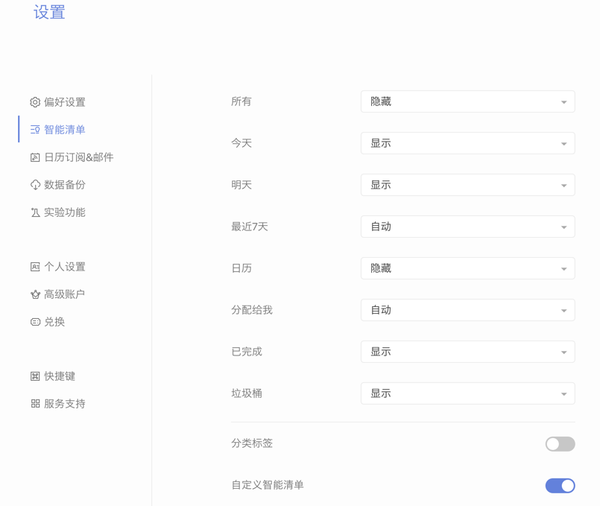Open the 垃圾桶 visibility dropdown
Screen dimensions: 600x506
[468, 393]
